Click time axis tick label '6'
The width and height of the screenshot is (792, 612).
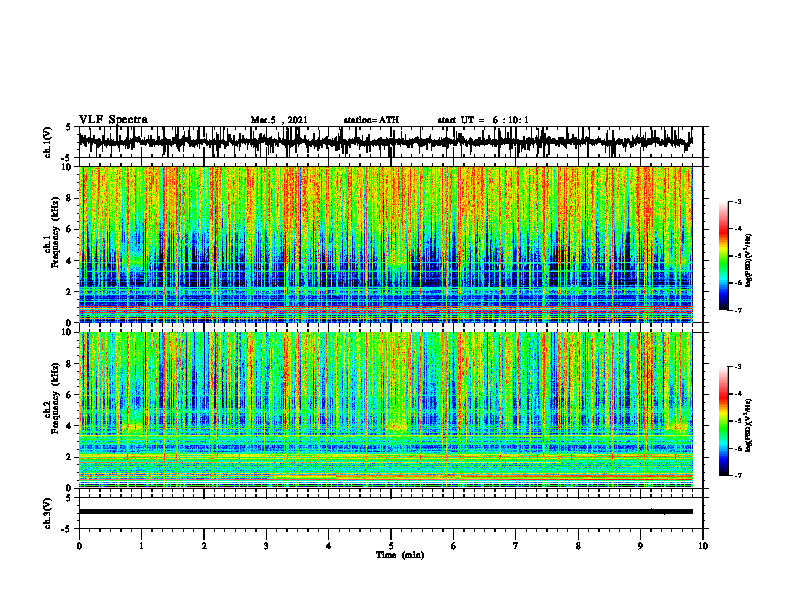454,546
